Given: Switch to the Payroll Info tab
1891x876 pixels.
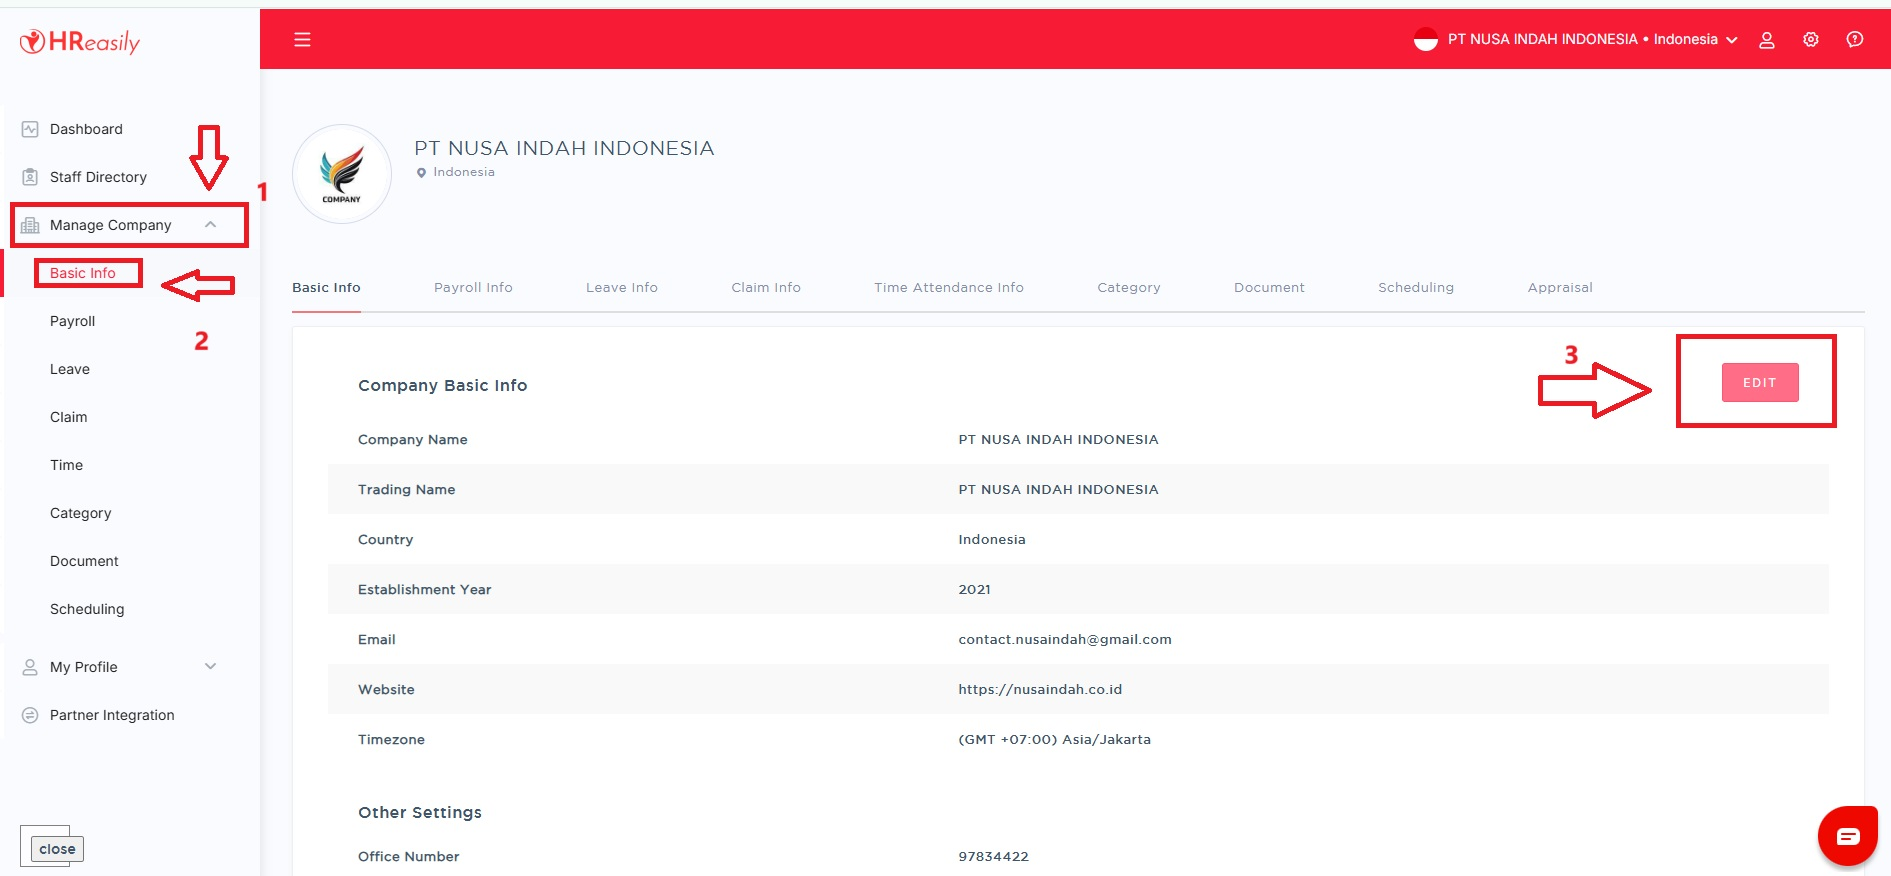Looking at the screenshot, I should (473, 288).
